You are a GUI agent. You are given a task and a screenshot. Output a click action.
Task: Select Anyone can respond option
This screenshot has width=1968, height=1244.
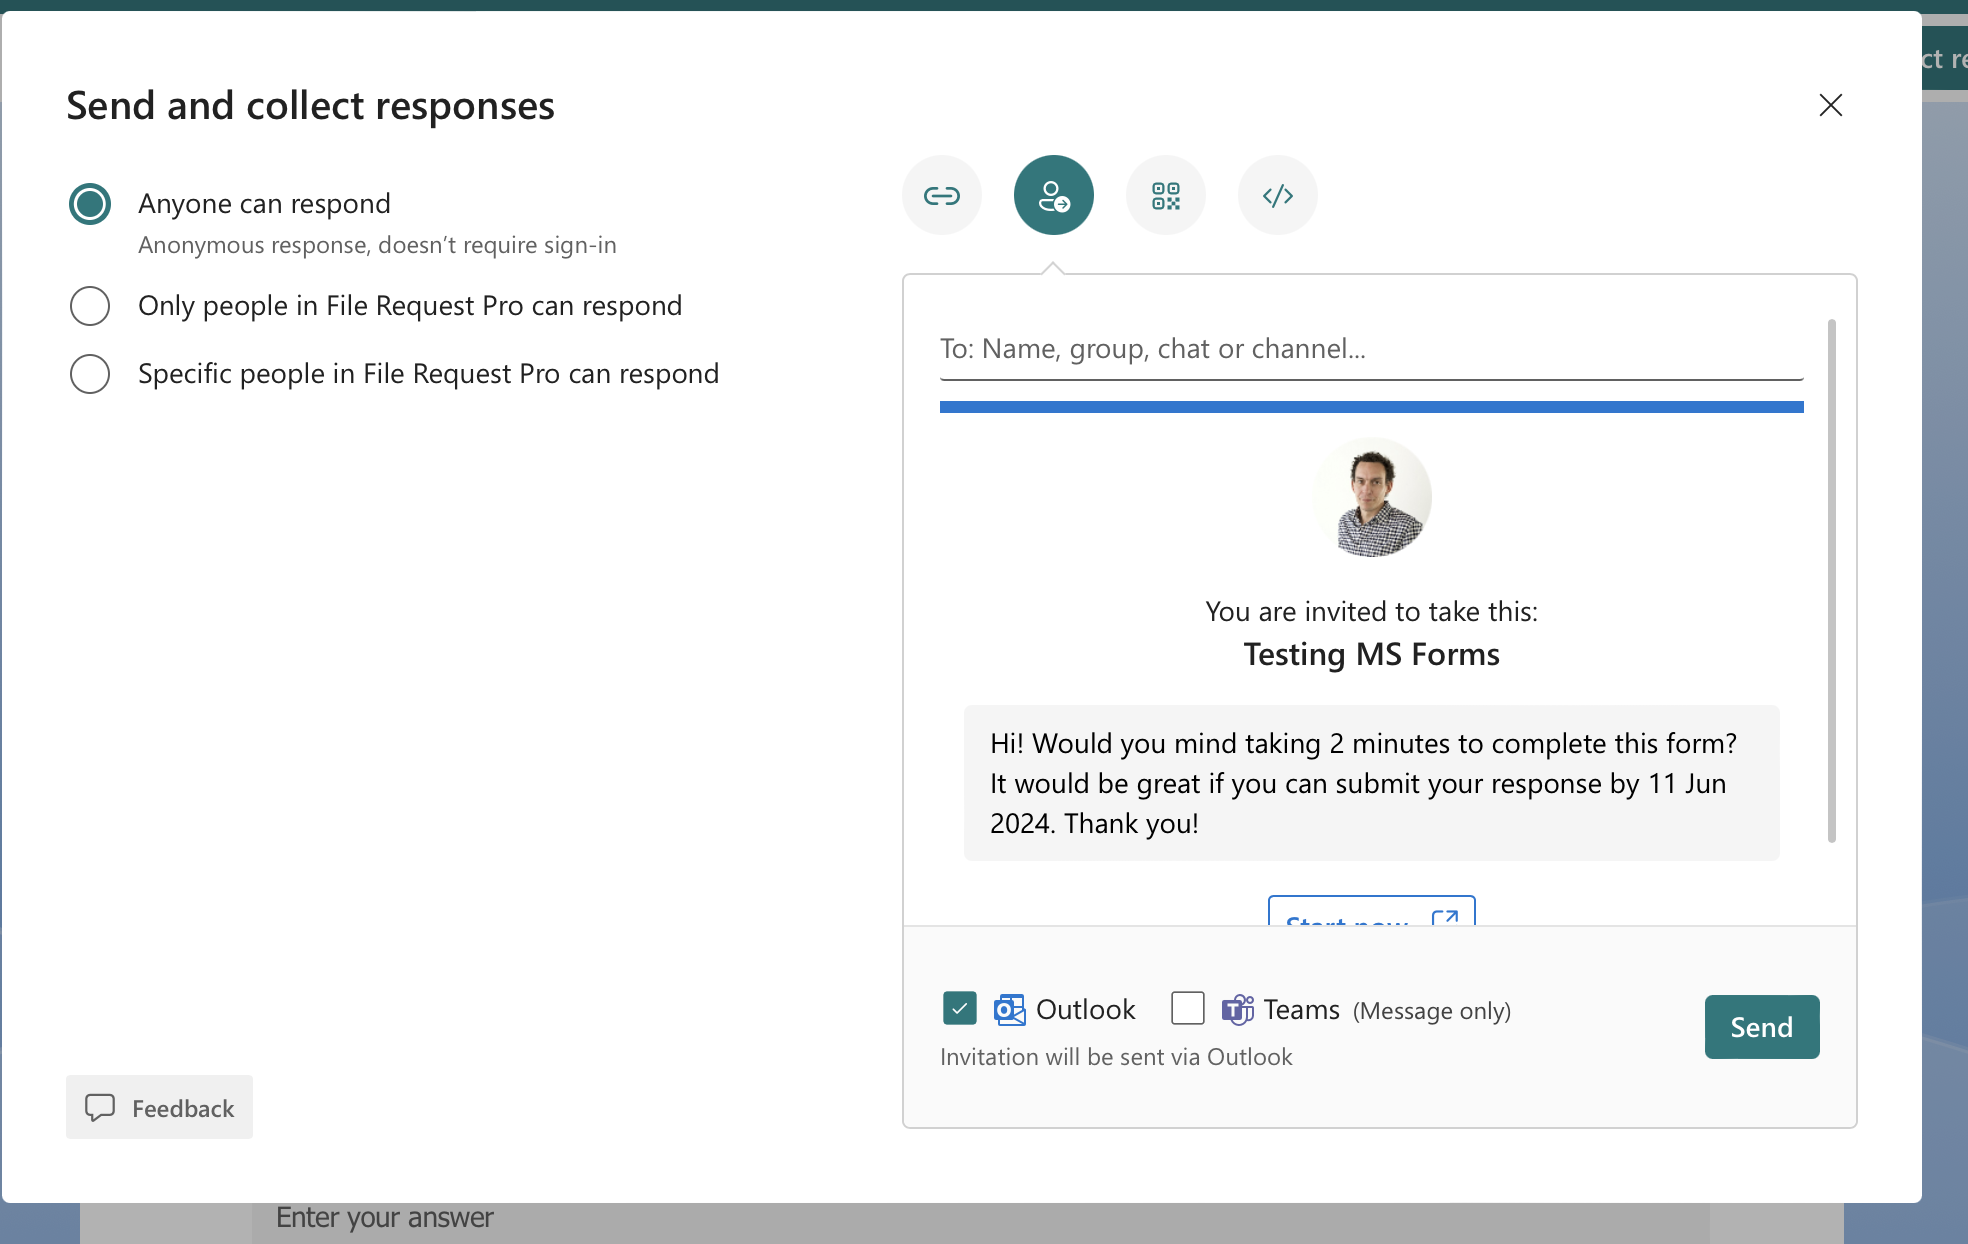coord(90,204)
